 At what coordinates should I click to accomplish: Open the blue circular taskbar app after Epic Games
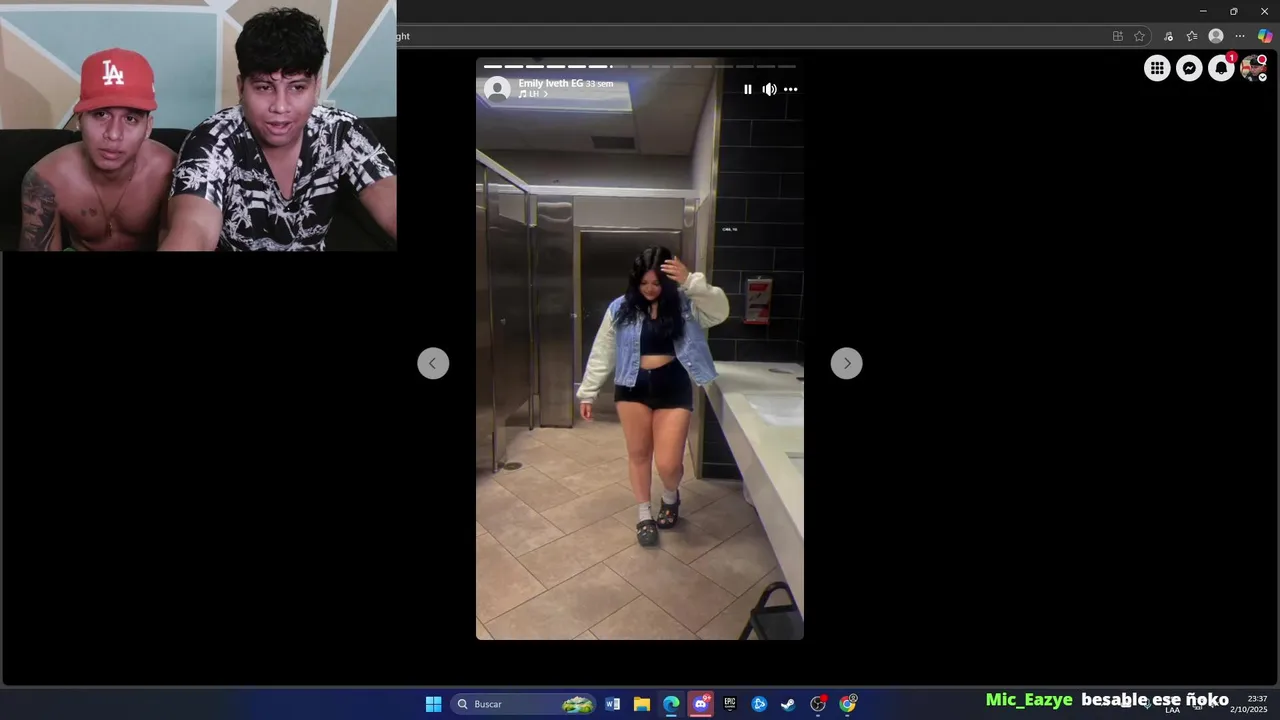(759, 704)
